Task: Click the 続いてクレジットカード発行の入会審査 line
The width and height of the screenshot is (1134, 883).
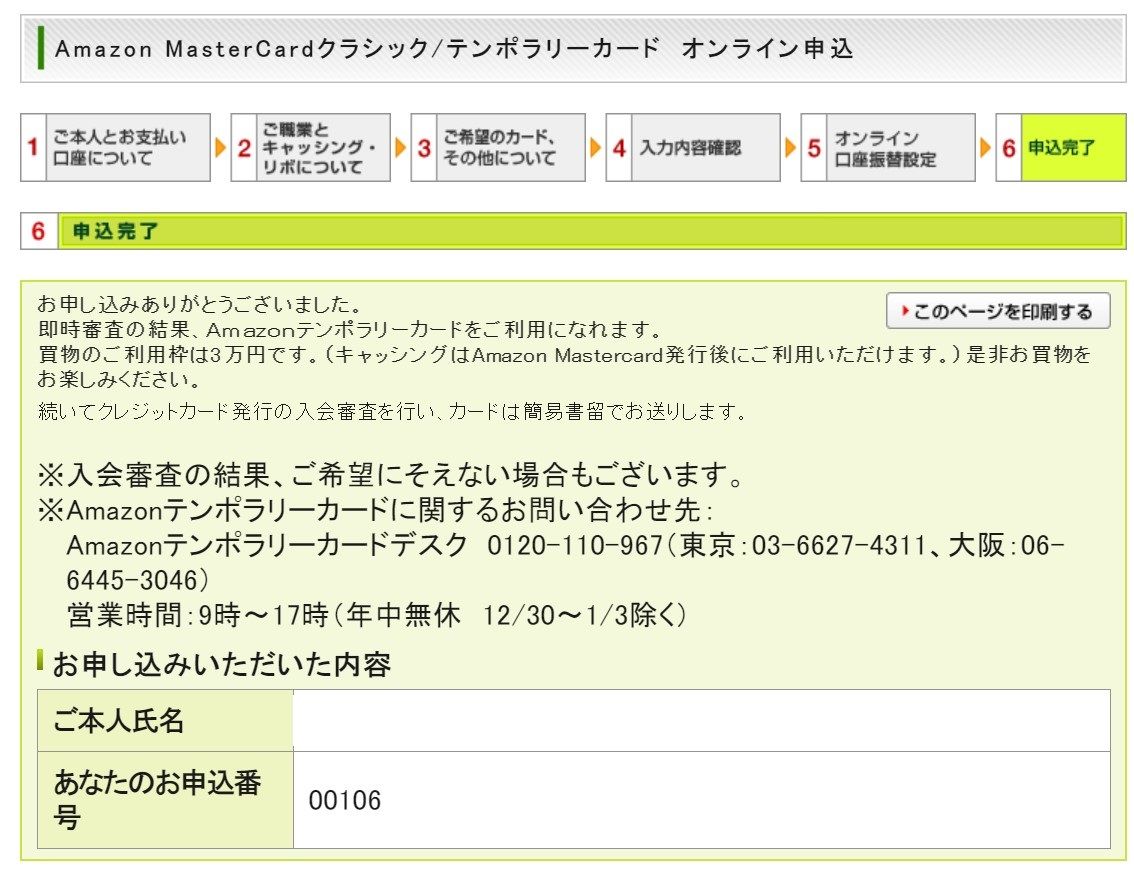Action: (391, 411)
